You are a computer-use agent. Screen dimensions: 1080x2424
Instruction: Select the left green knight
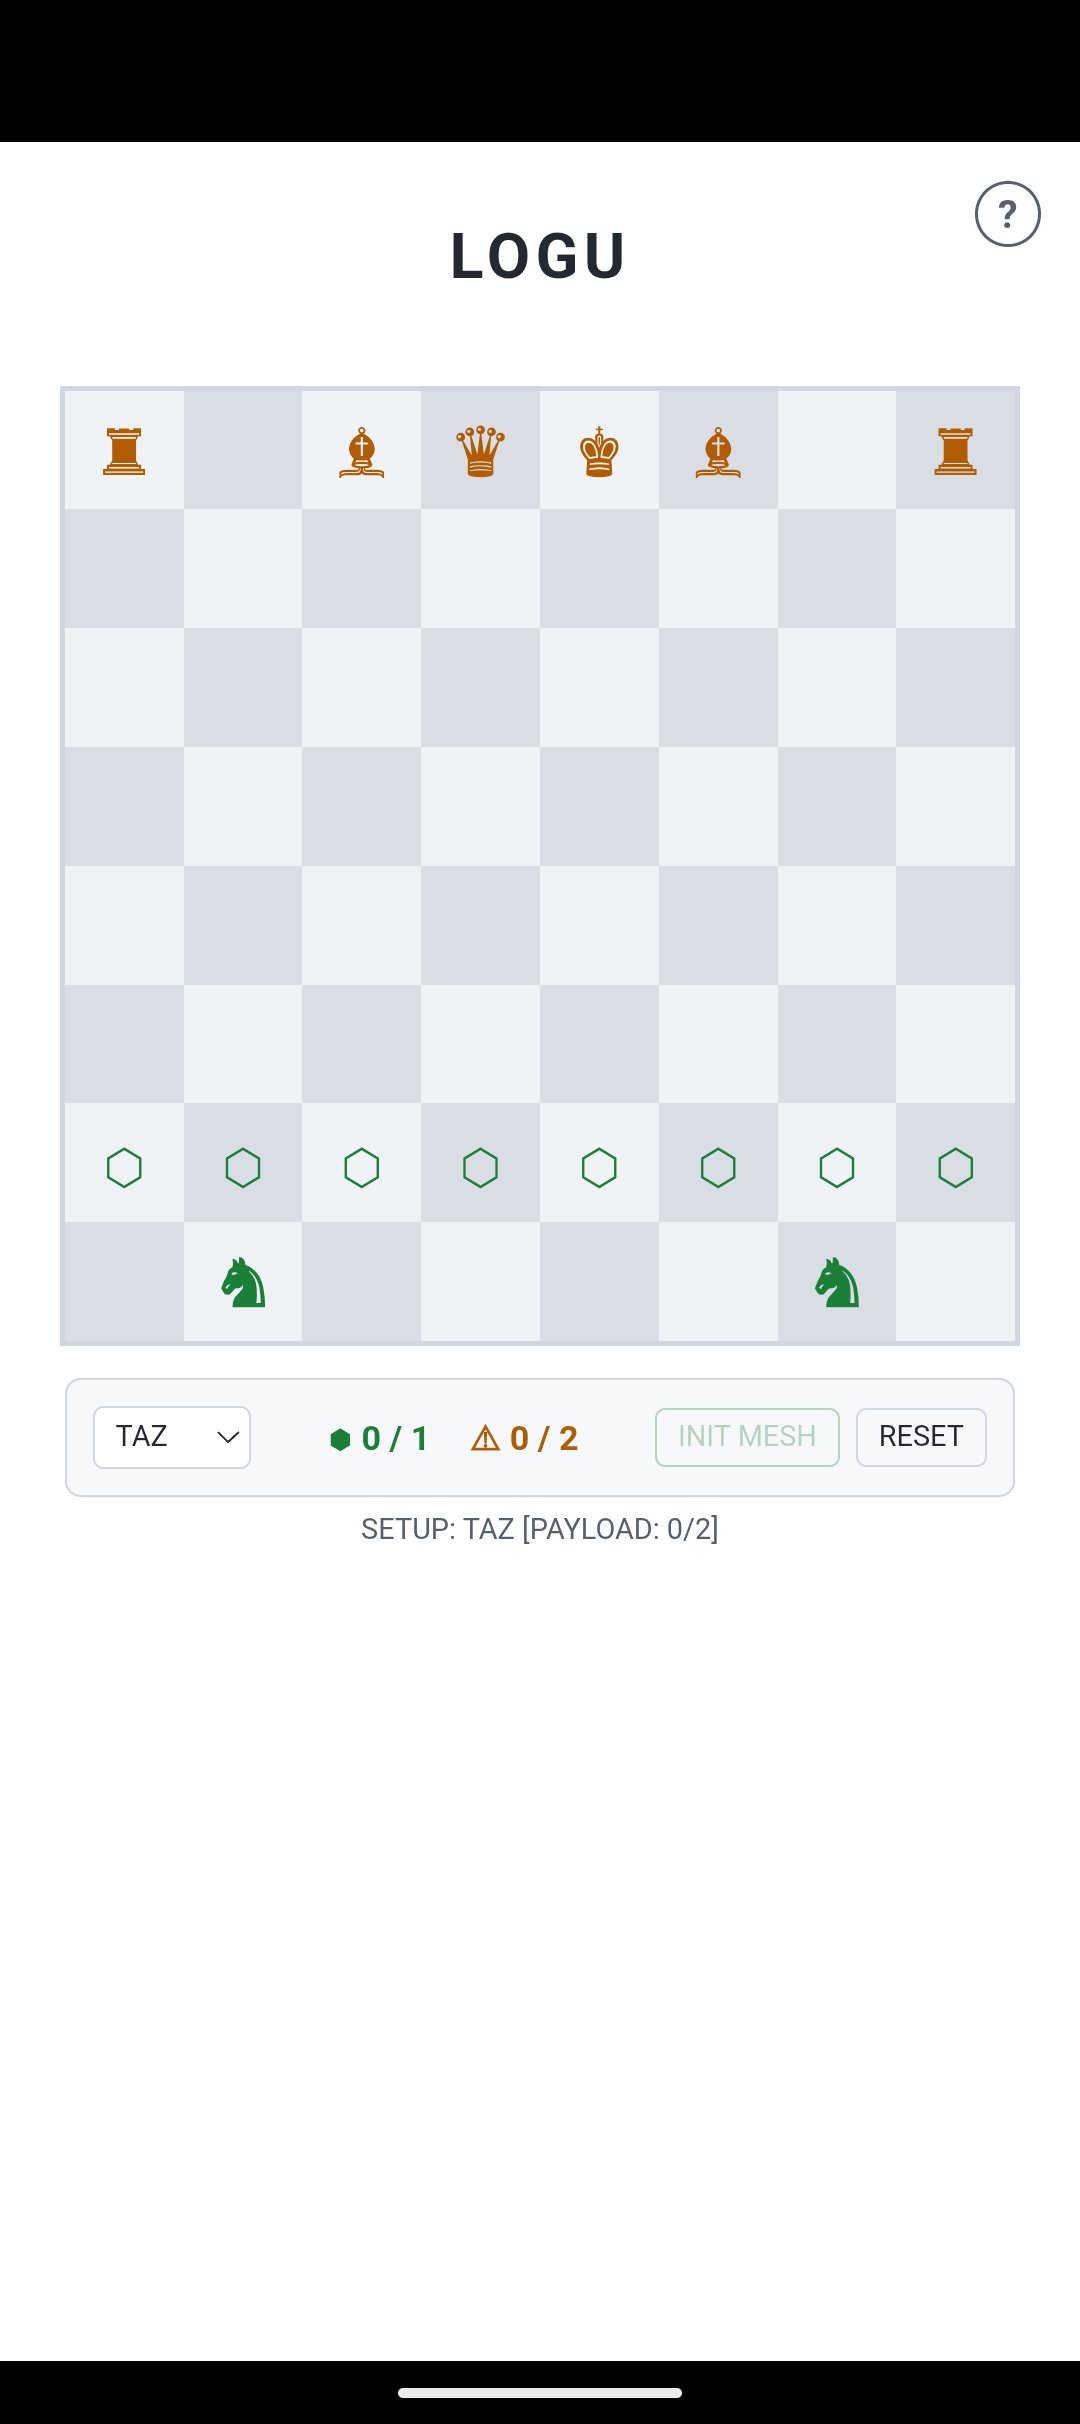(x=243, y=1282)
